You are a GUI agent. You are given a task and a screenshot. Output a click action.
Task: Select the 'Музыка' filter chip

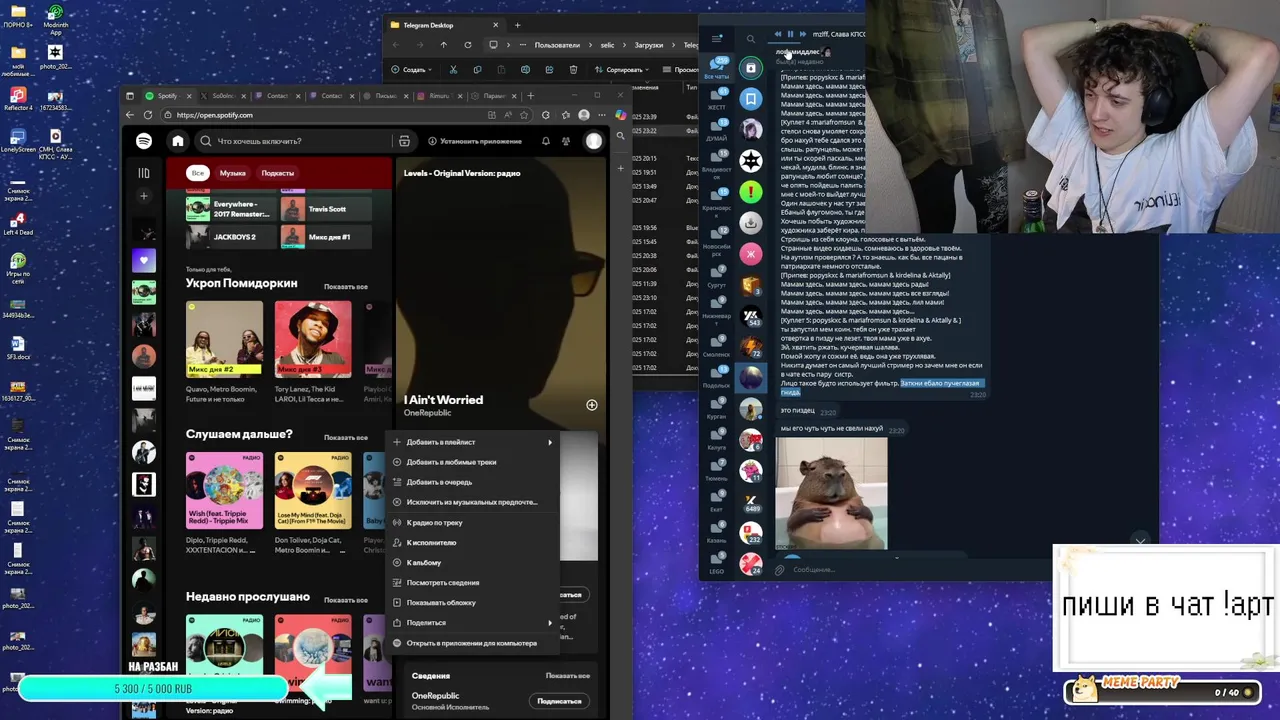click(233, 173)
